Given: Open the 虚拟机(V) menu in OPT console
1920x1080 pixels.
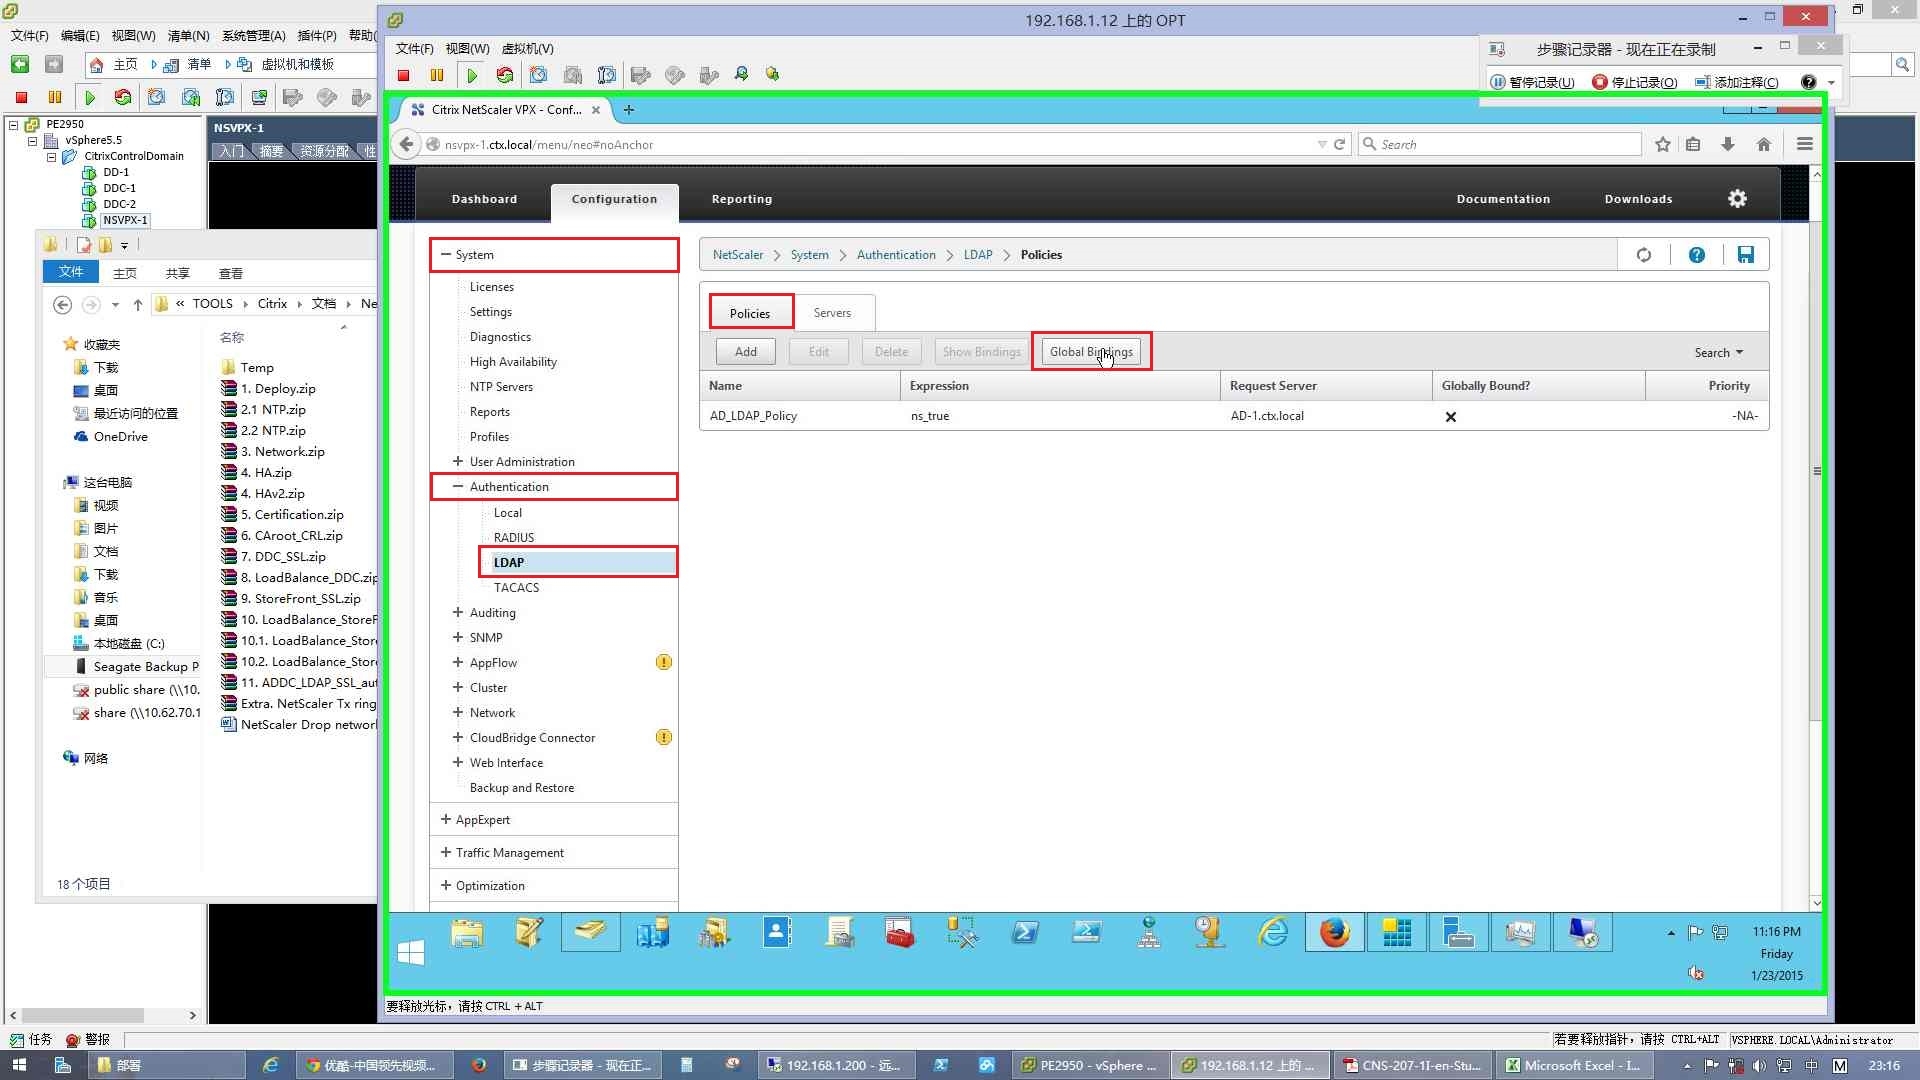Looking at the screenshot, I should tap(527, 48).
